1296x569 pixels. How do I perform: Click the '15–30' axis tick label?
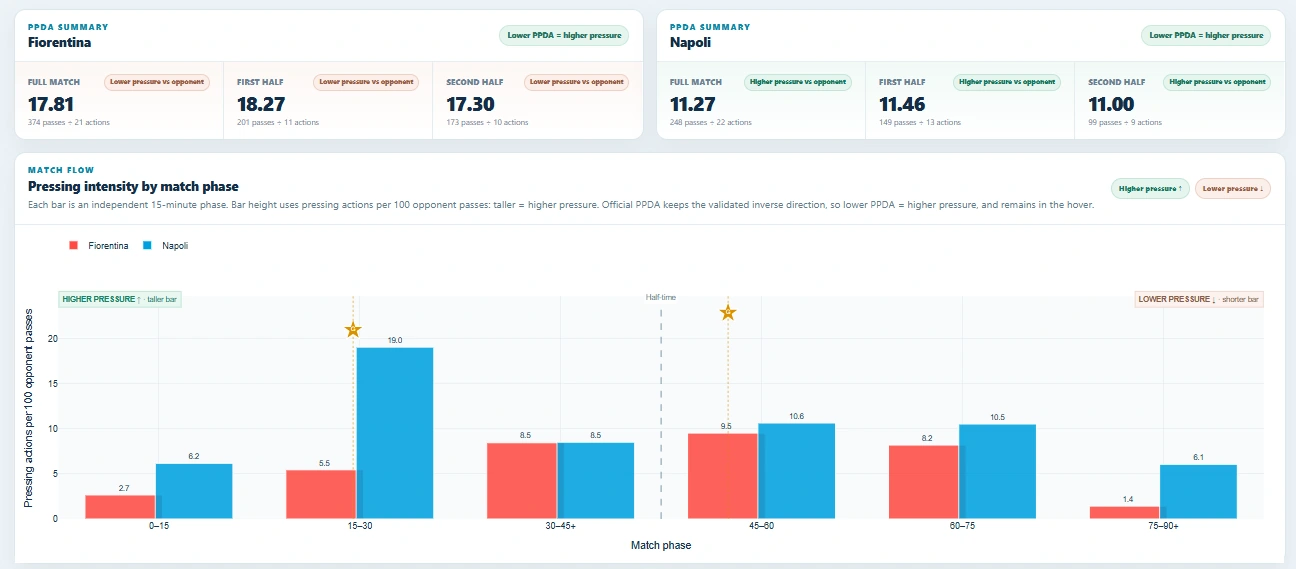[x=359, y=526]
